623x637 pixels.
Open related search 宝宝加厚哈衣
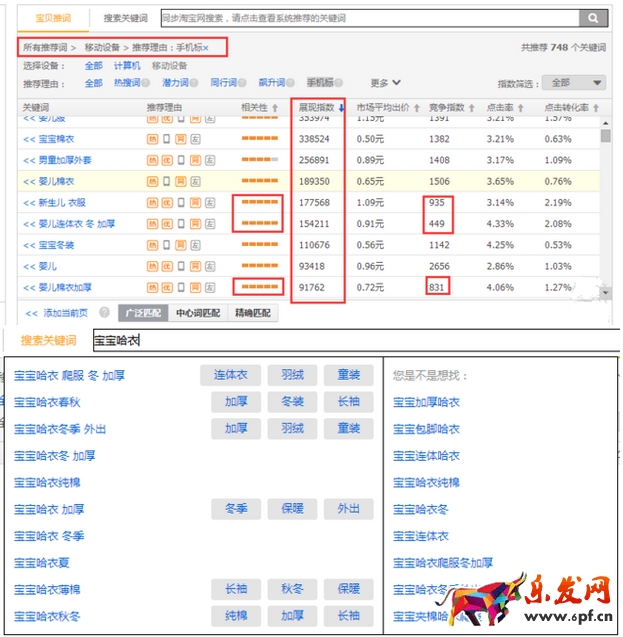tap(426, 402)
